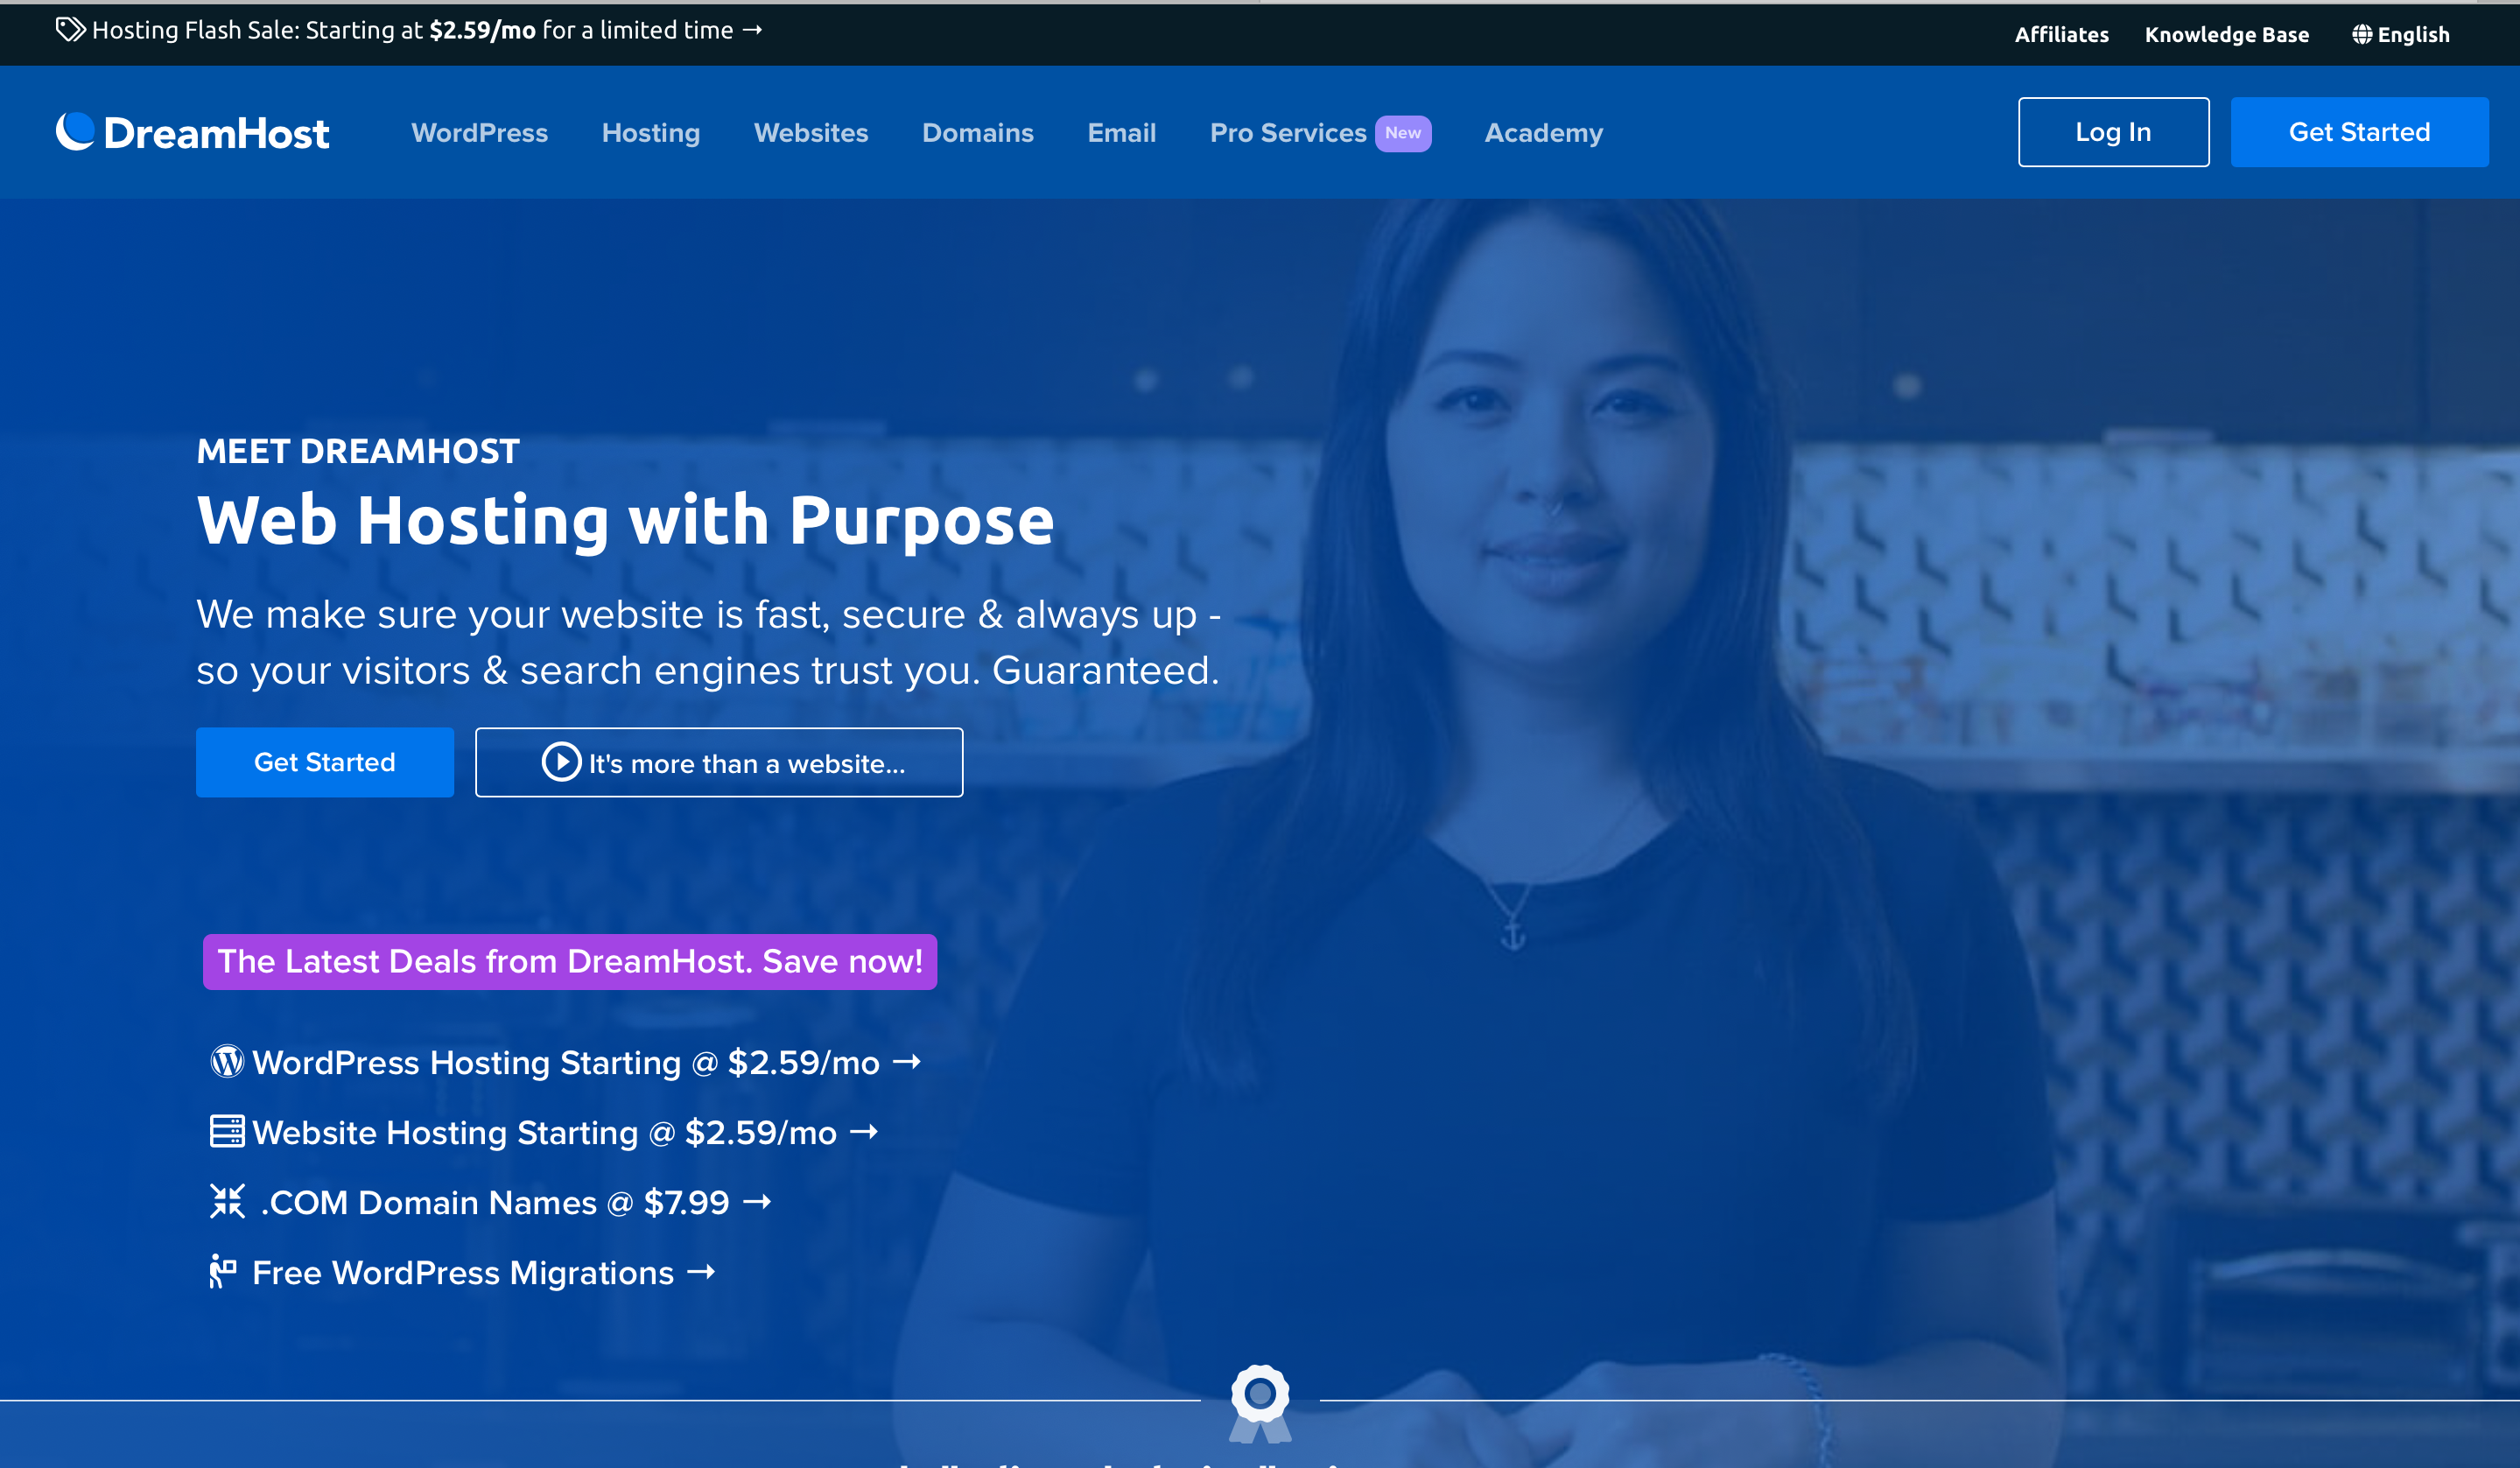Click arrow after Website Hosting deal

pos(863,1131)
